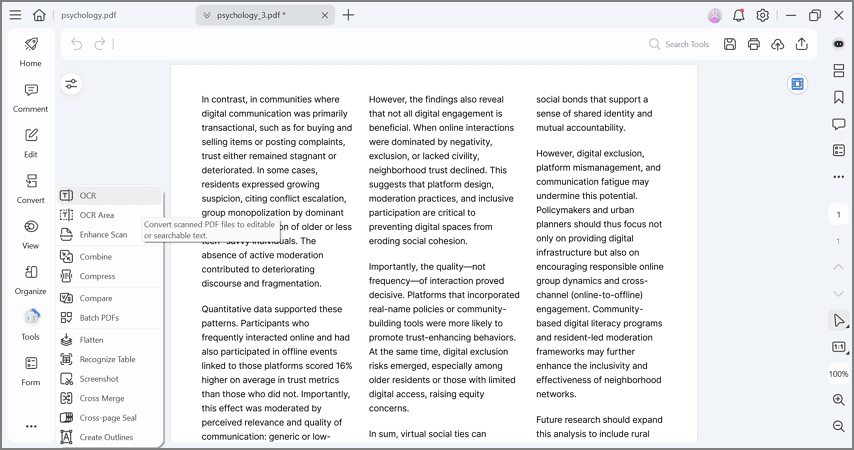Go to the home screen icon
This screenshot has width=854, height=450.
pos(39,15)
